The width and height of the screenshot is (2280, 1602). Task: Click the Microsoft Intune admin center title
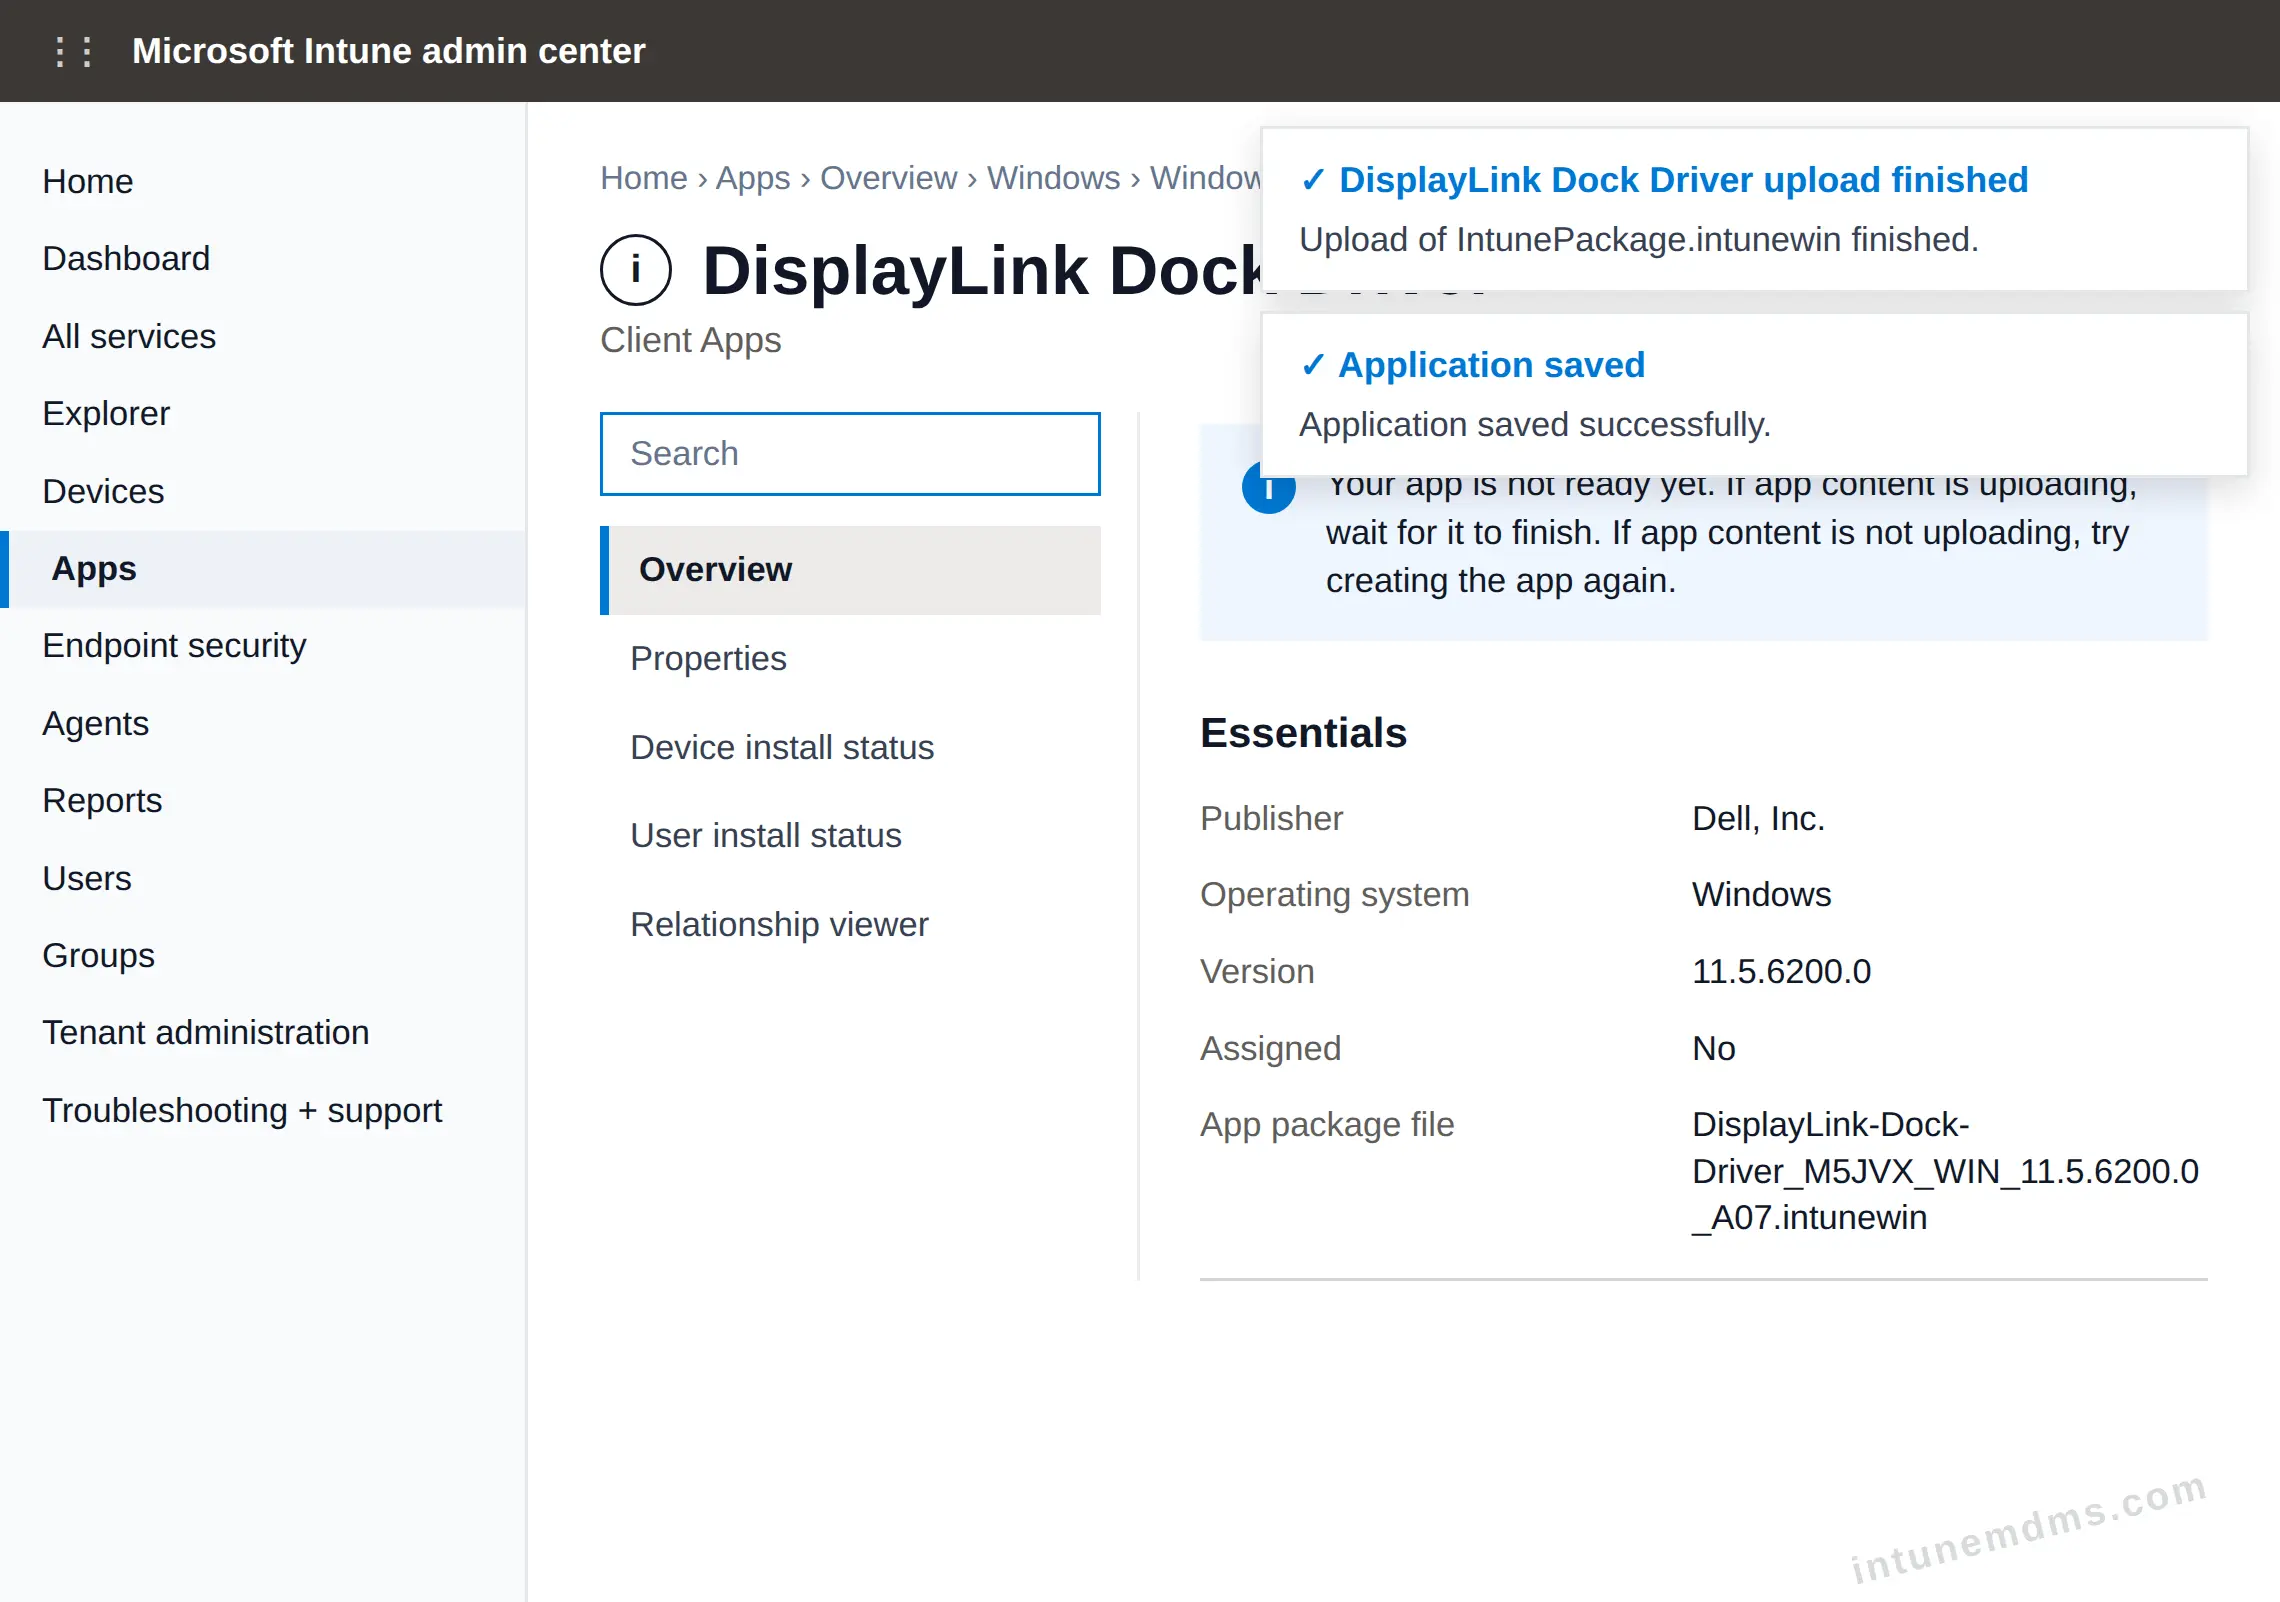click(x=388, y=51)
